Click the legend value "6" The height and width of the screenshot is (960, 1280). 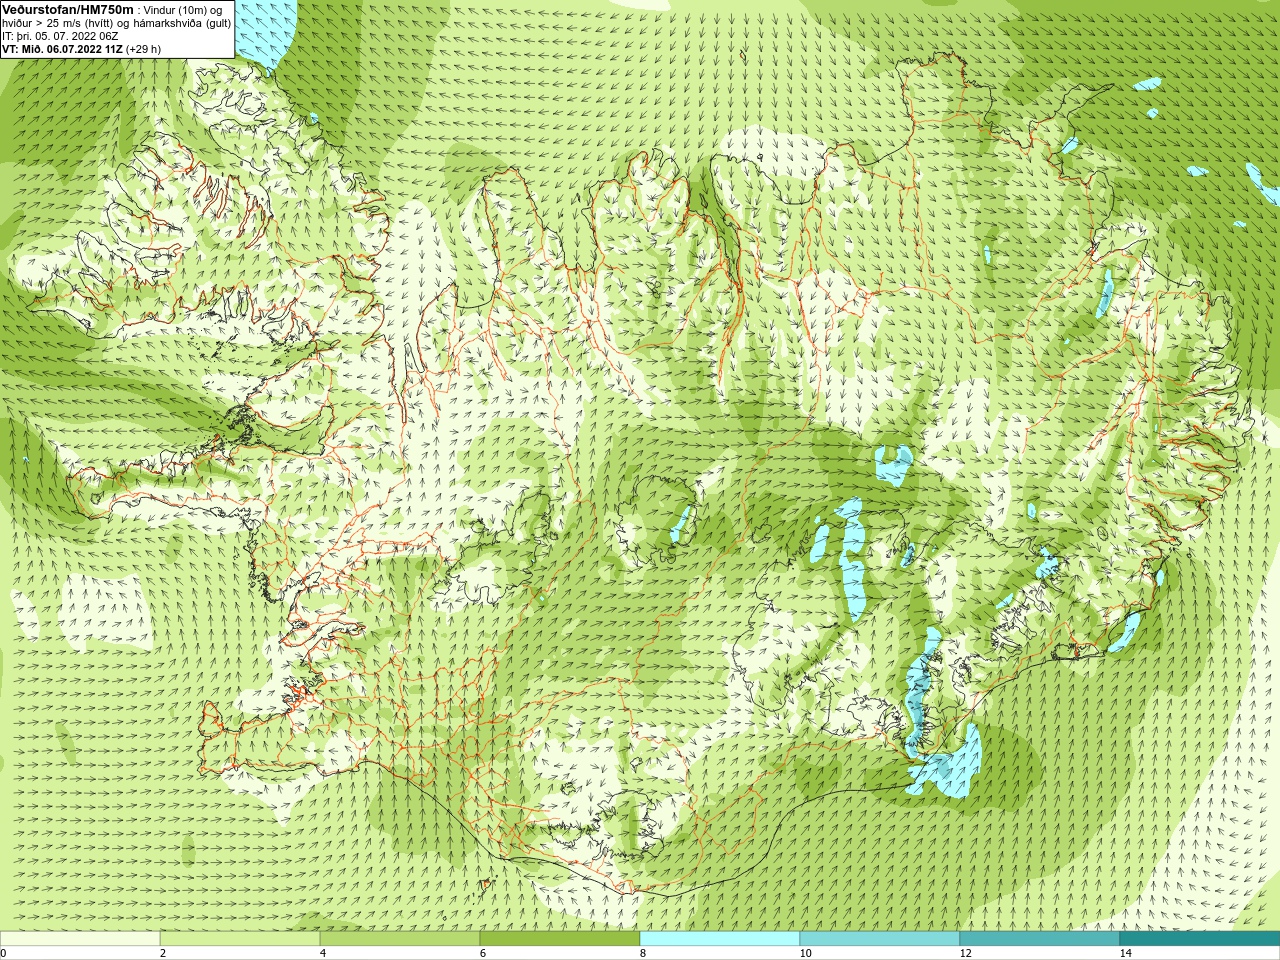click(x=483, y=953)
